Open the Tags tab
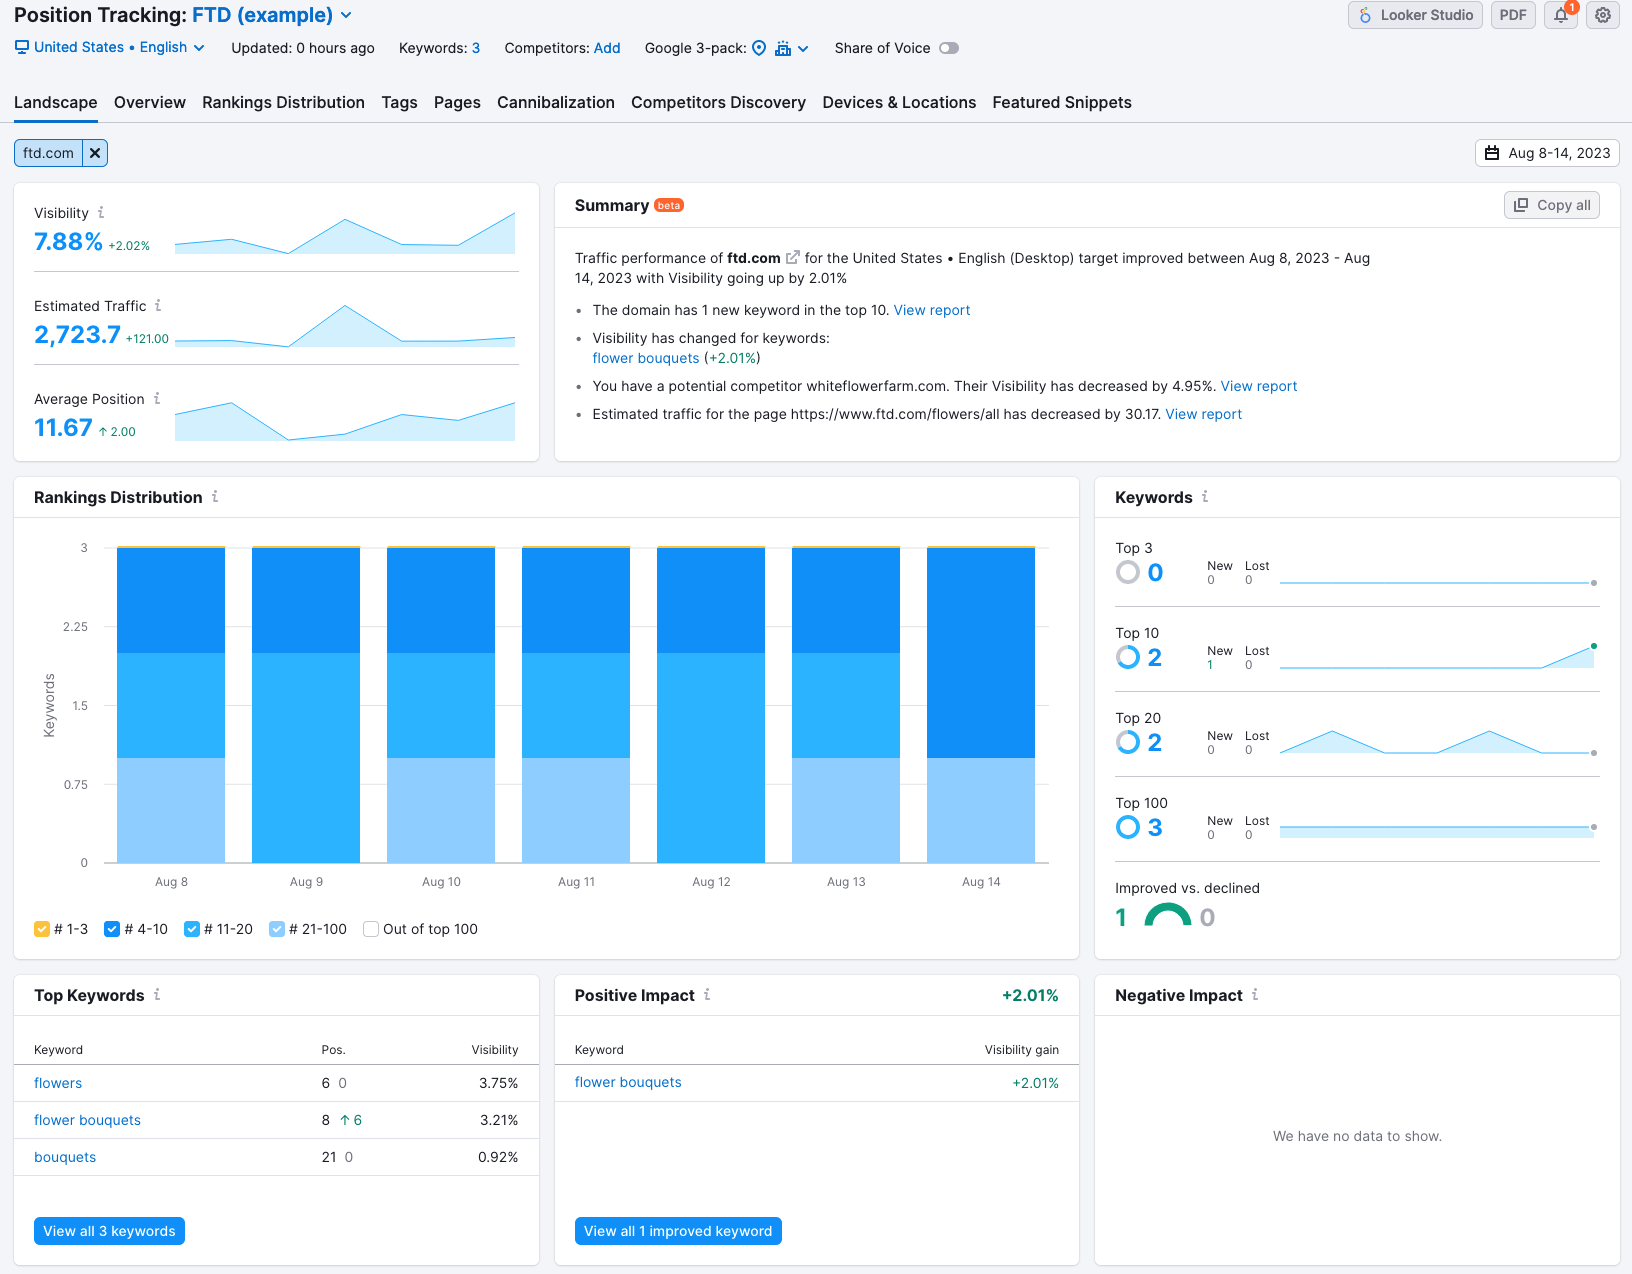Image resolution: width=1632 pixels, height=1274 pixels. point(399,102)
